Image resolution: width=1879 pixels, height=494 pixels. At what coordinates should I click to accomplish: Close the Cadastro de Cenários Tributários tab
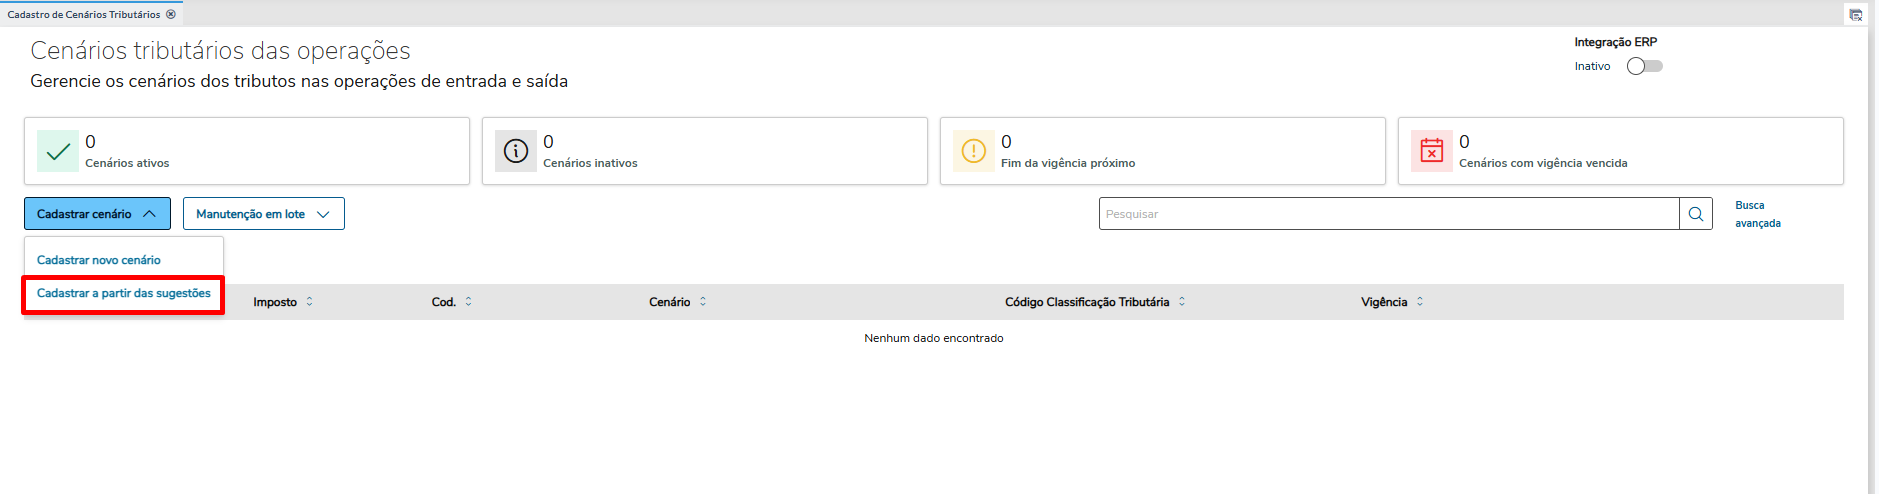(171, 15)
